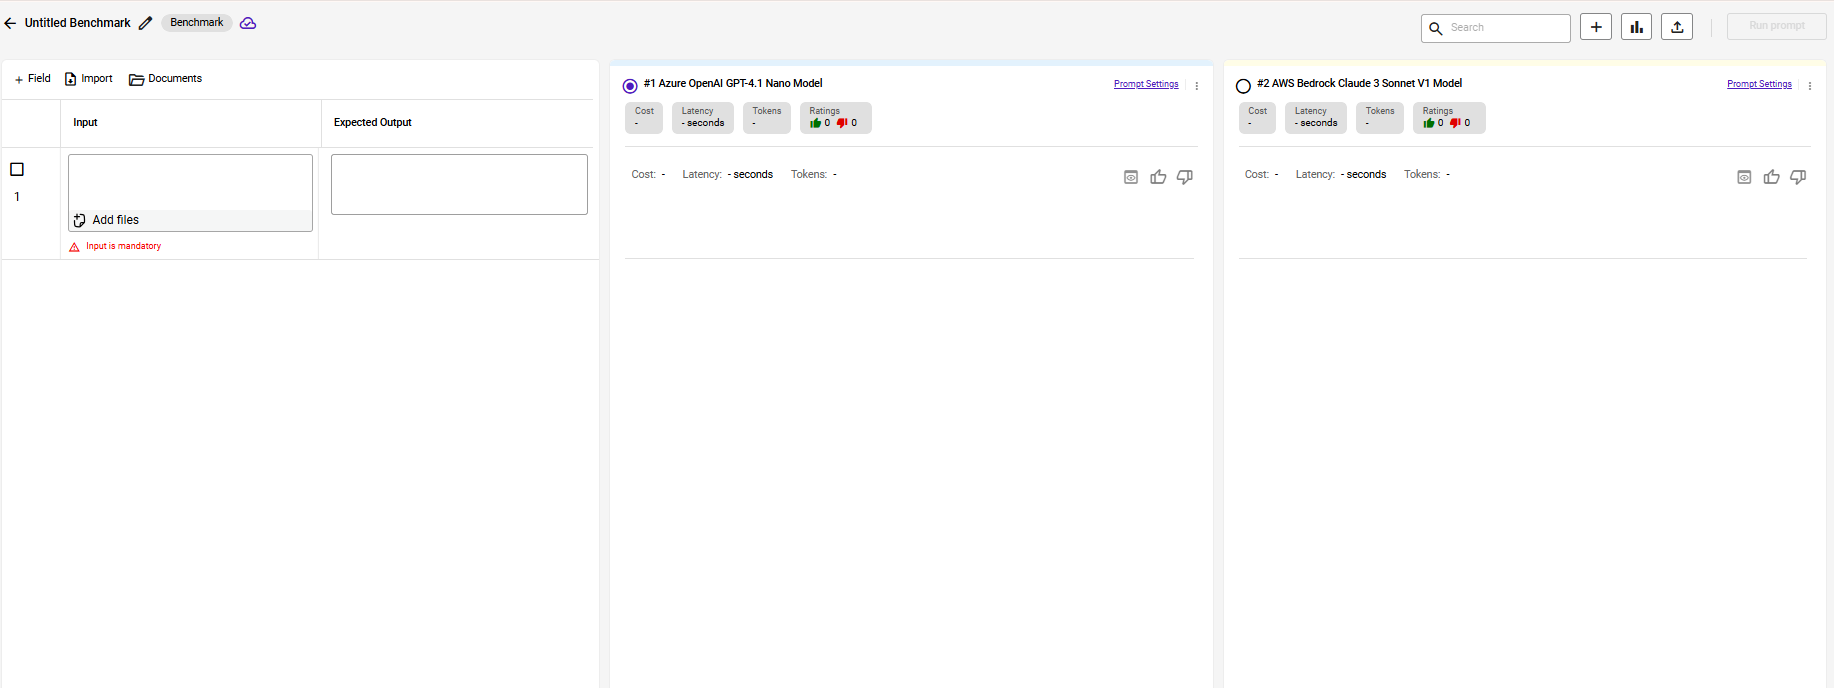
Task: Select the #2 AWS Bedrock Claude radio button
Action: point(1243,86)
